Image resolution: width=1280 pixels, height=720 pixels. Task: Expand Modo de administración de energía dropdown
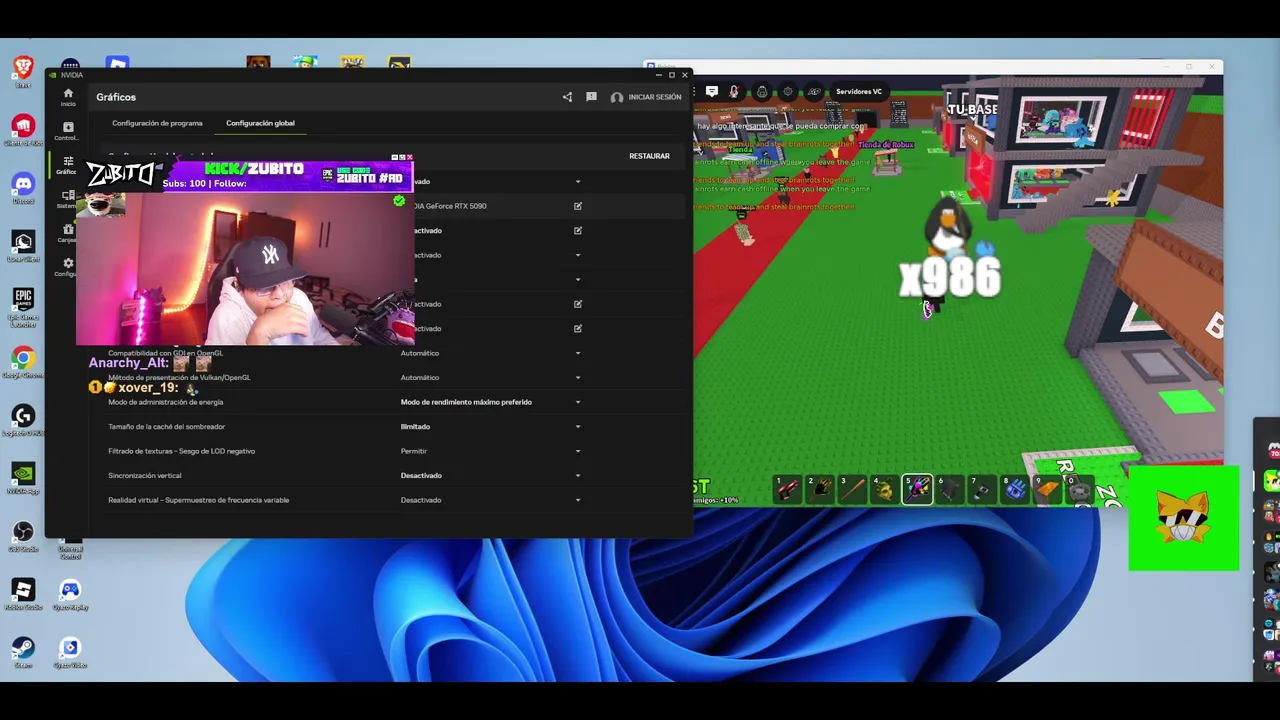(x=578, y=402)
